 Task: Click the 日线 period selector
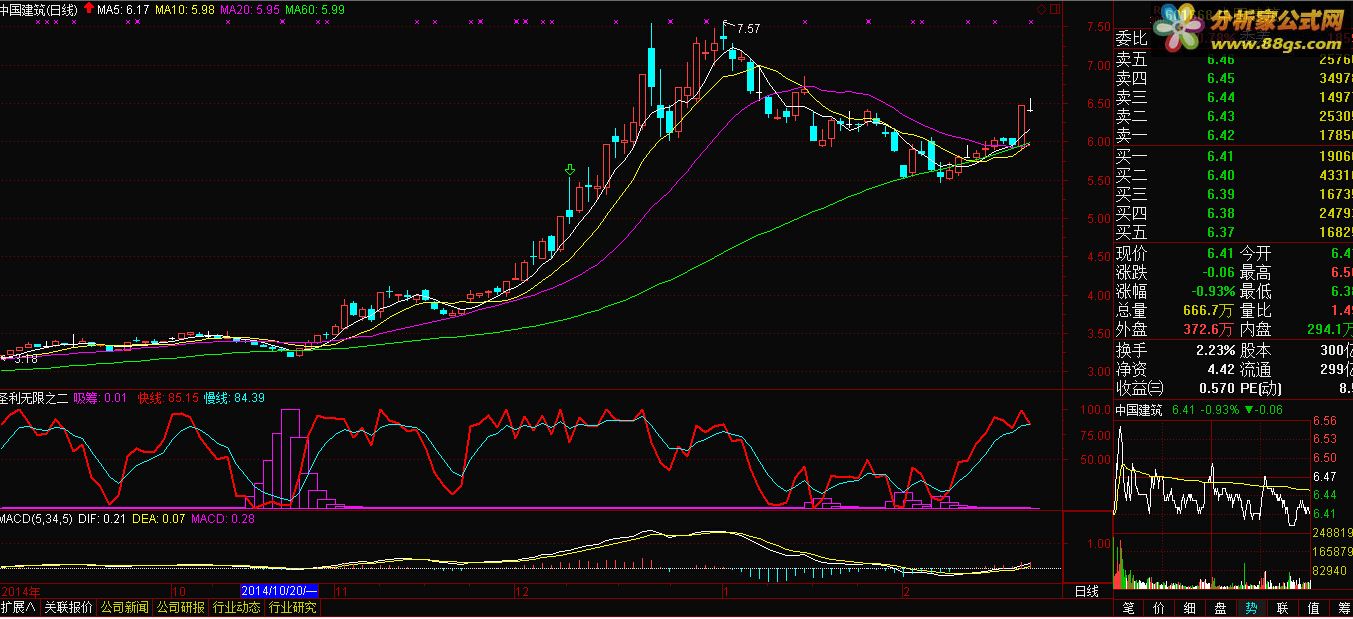1085,591
